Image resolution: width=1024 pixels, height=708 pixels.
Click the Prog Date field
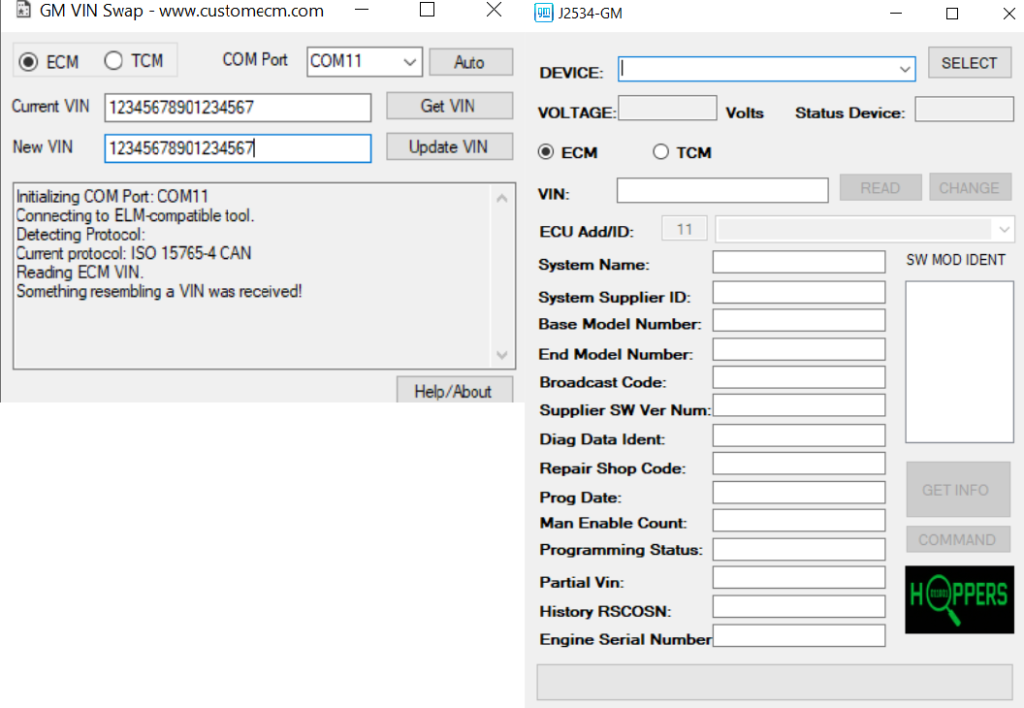pos(799,492)
